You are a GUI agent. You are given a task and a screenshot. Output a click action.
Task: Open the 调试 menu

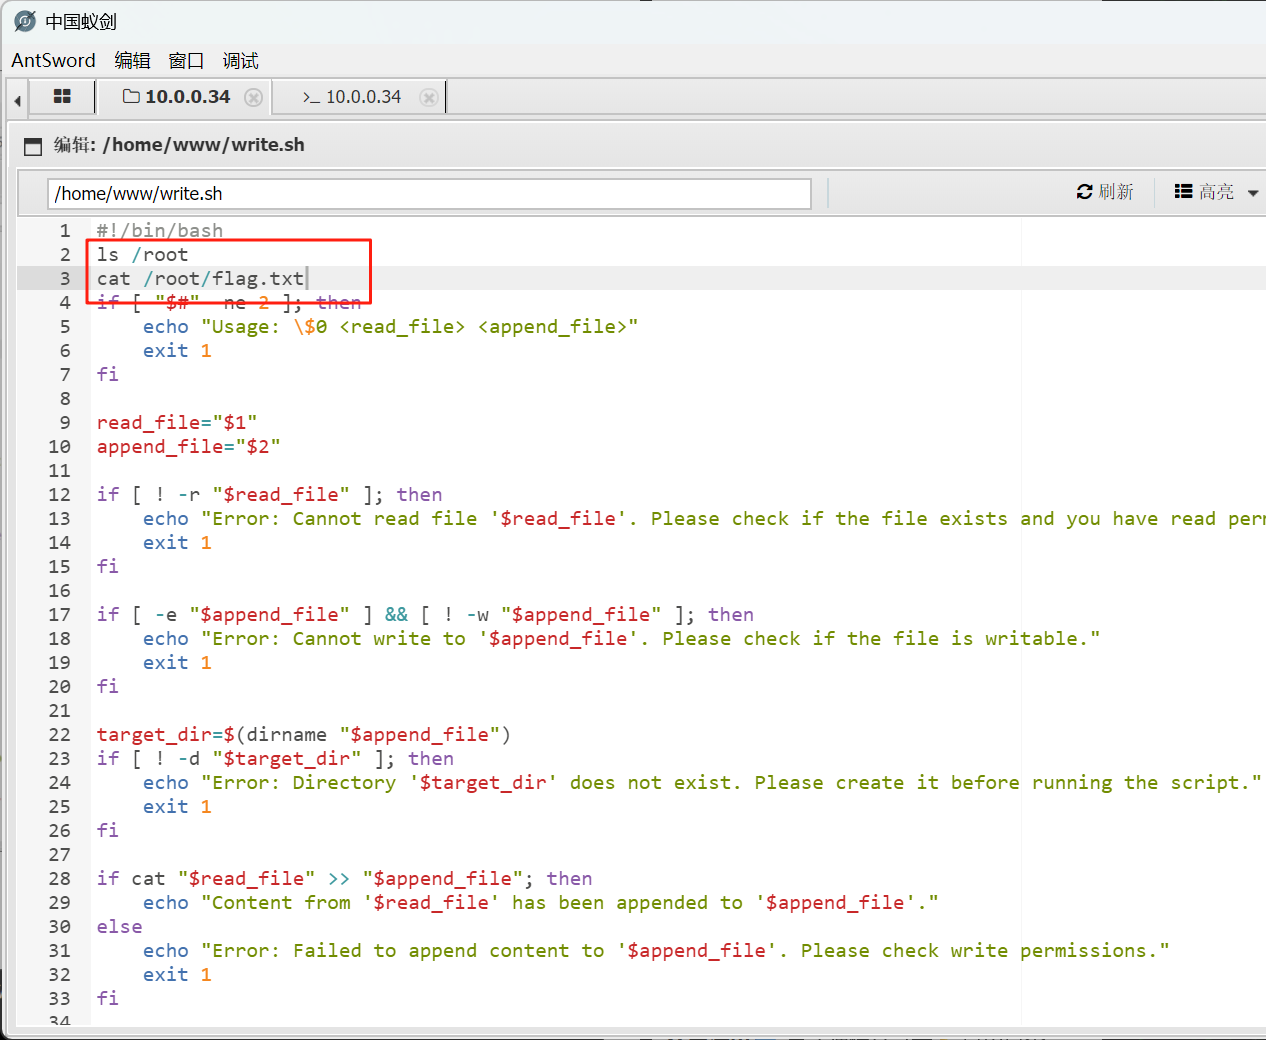[x=240, y=60]
